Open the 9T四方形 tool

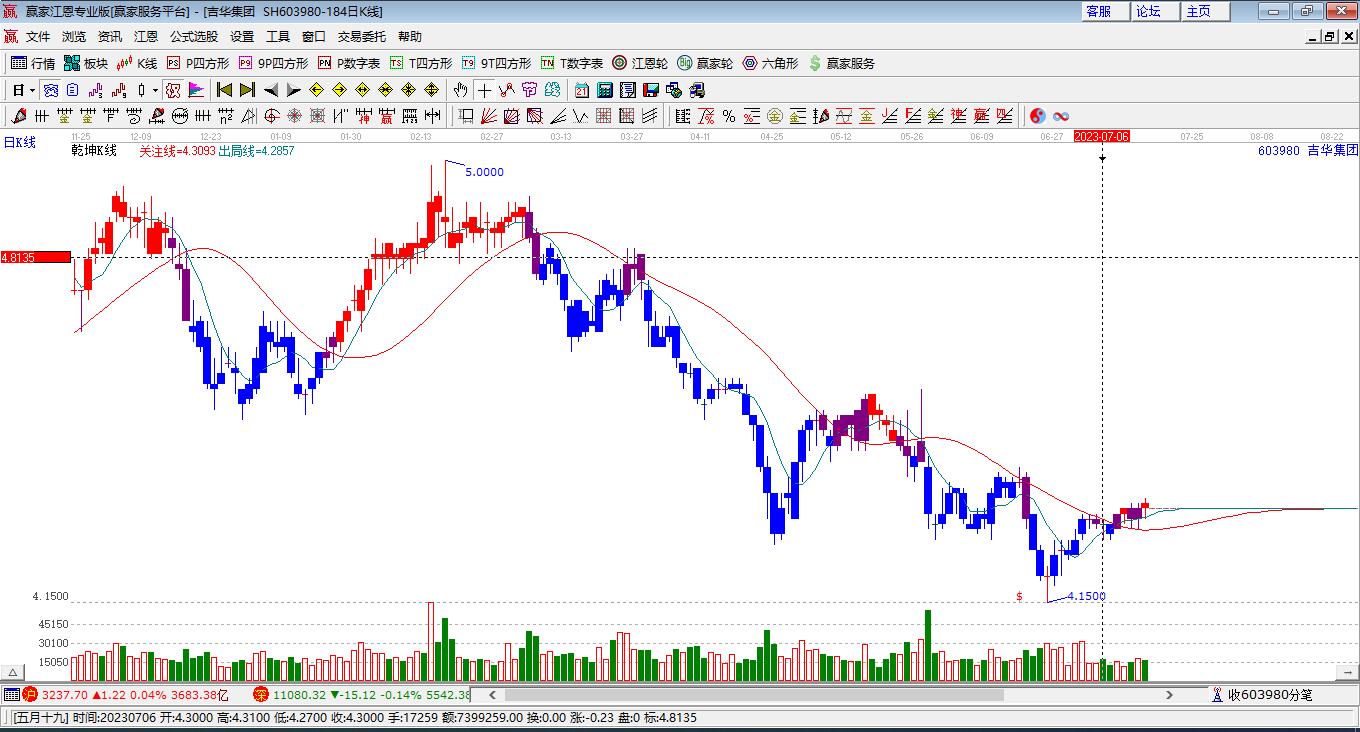click(496, 63)
